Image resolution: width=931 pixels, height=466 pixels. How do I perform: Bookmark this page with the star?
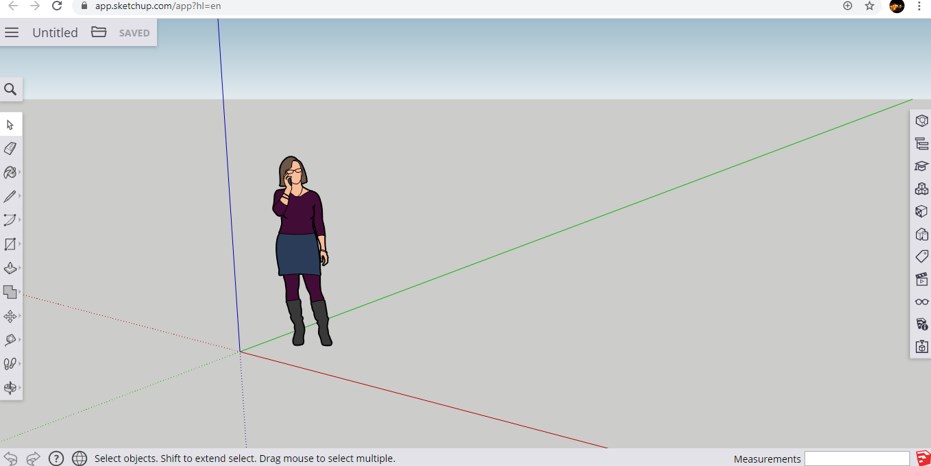click(x=870, y=6)
